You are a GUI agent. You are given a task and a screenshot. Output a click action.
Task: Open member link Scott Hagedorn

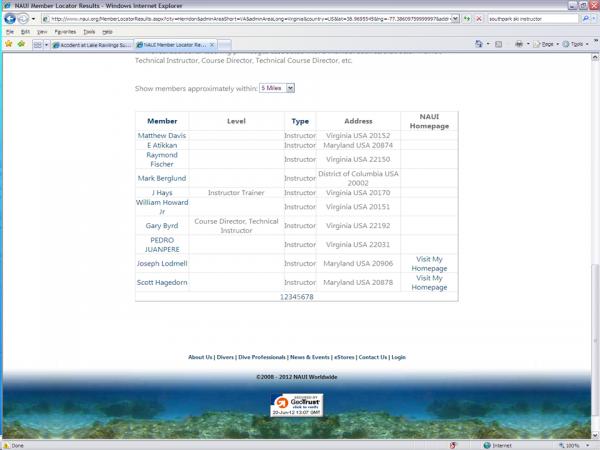[x=162, y=282]
